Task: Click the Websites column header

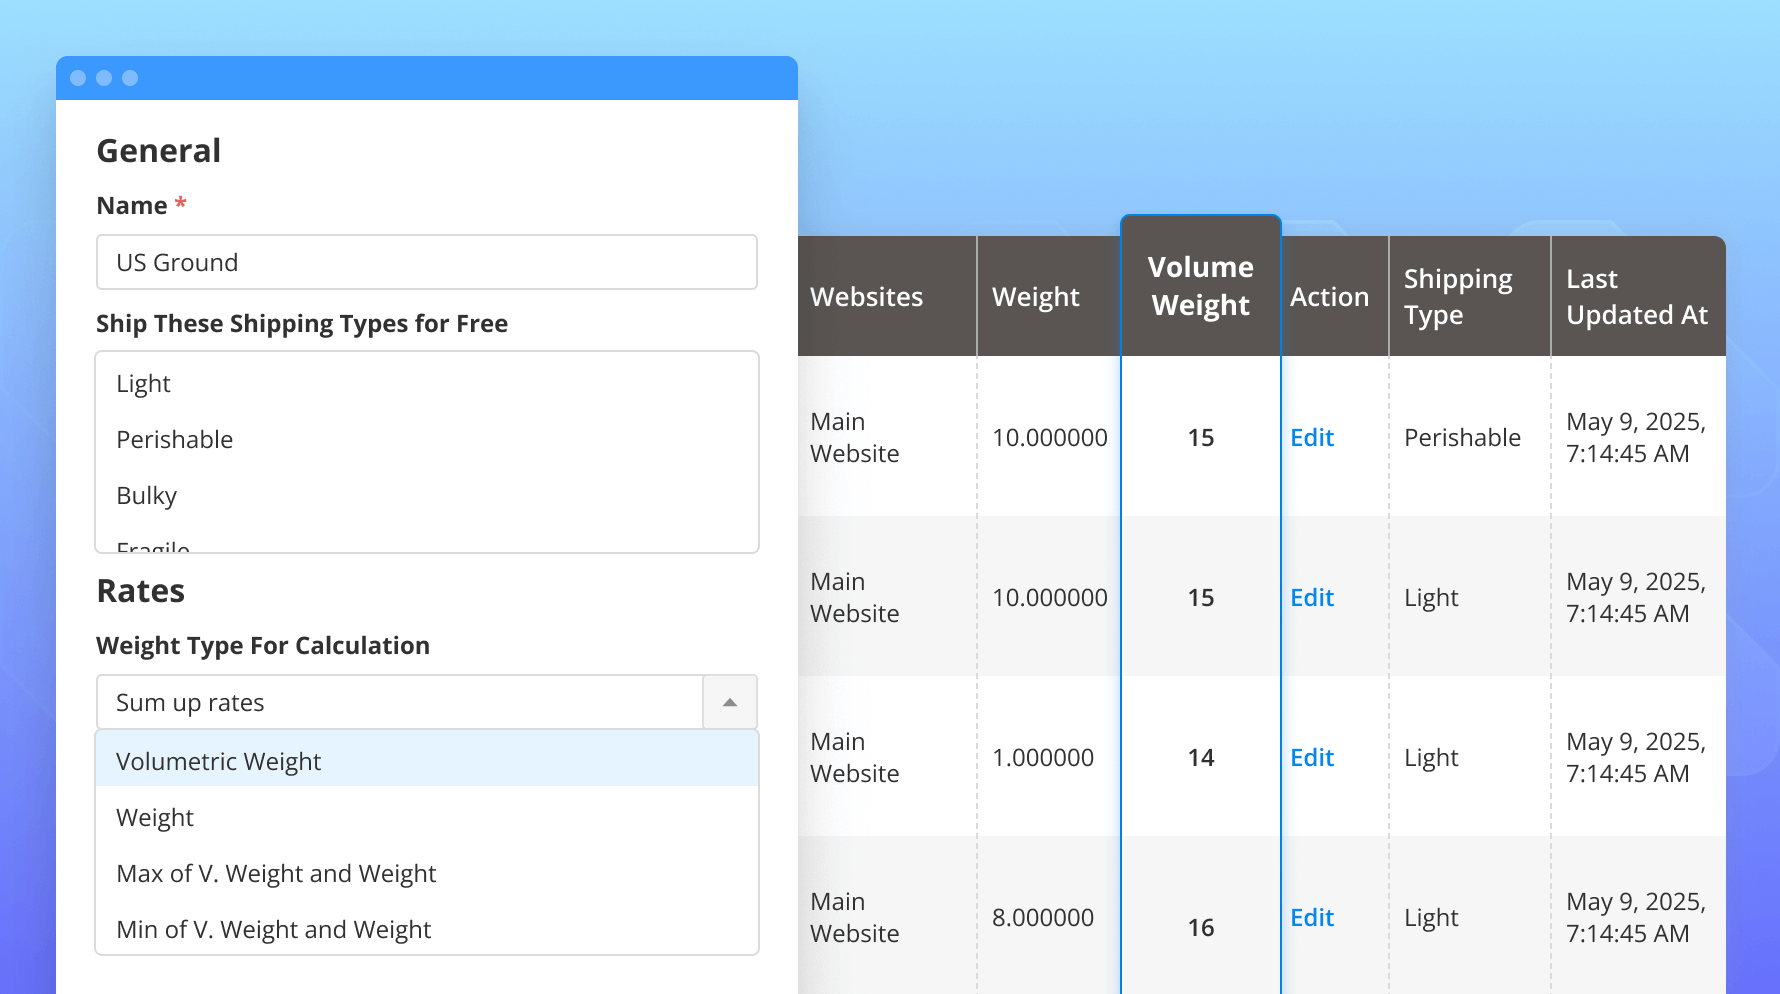Action: pyautogui.click(x=866, y=297)
